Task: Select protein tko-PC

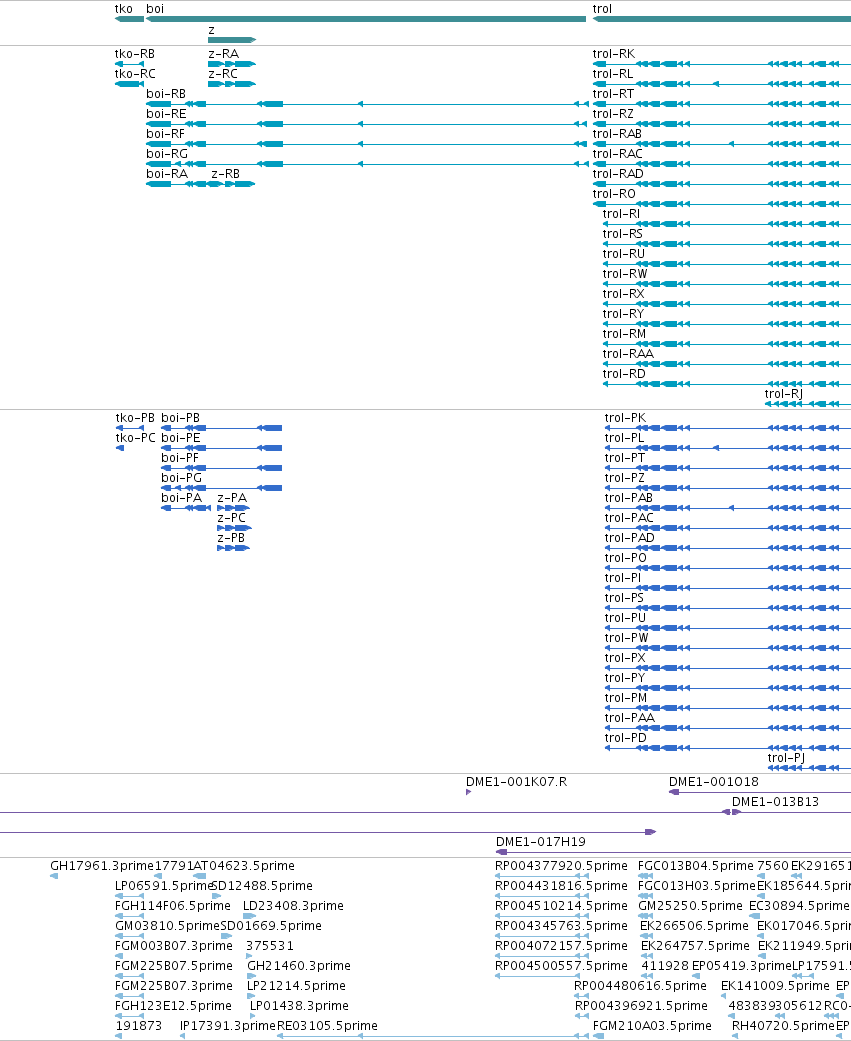Action: [x=135, y=438]
